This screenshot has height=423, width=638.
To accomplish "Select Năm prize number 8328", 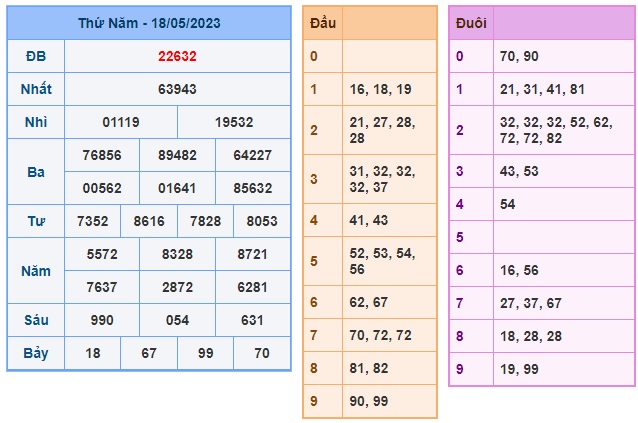I will coord(177,254).
